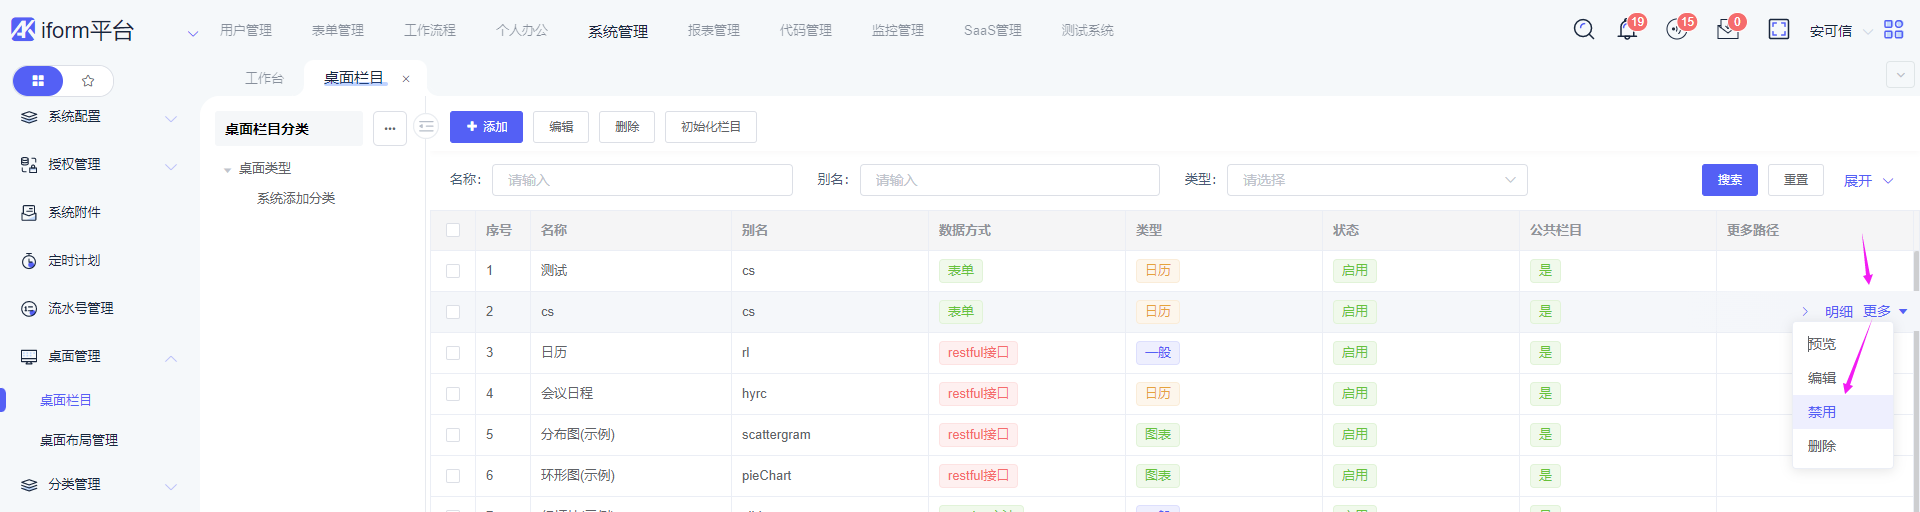Expand the 系统配置 sidebar menu
The height and width of the screenshot is (512, 1920).
[x=98, y=117]
